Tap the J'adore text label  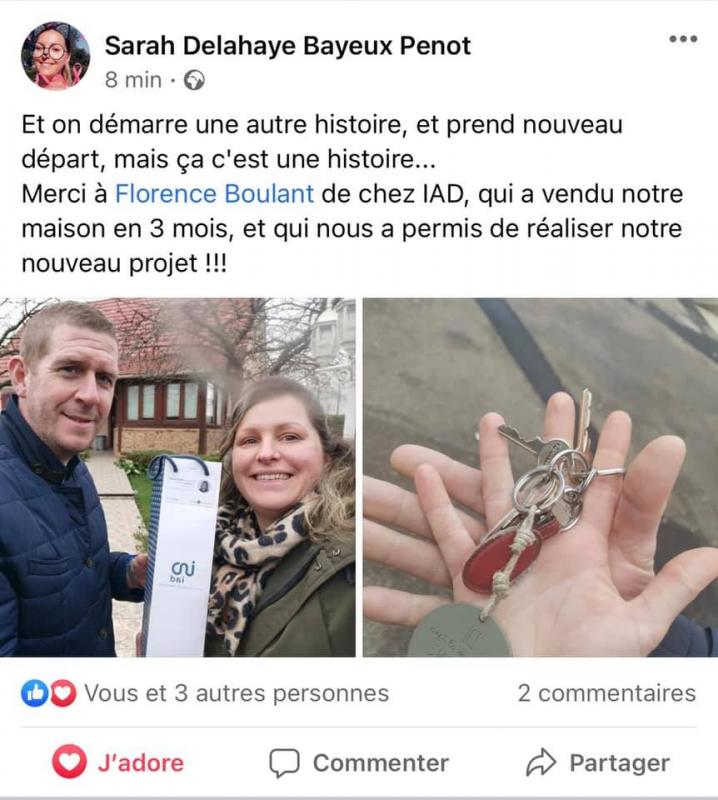tap(141, 763)
